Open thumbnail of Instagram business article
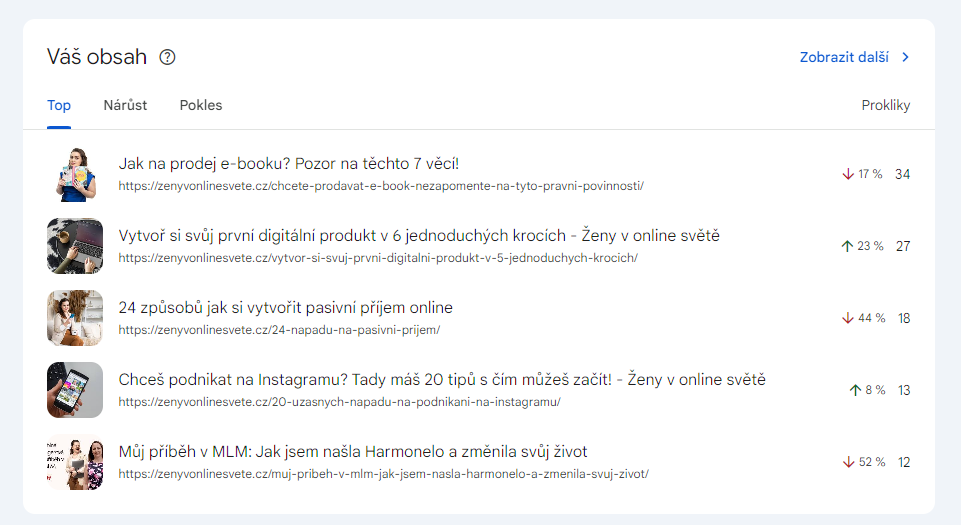 tap(75, 390)
